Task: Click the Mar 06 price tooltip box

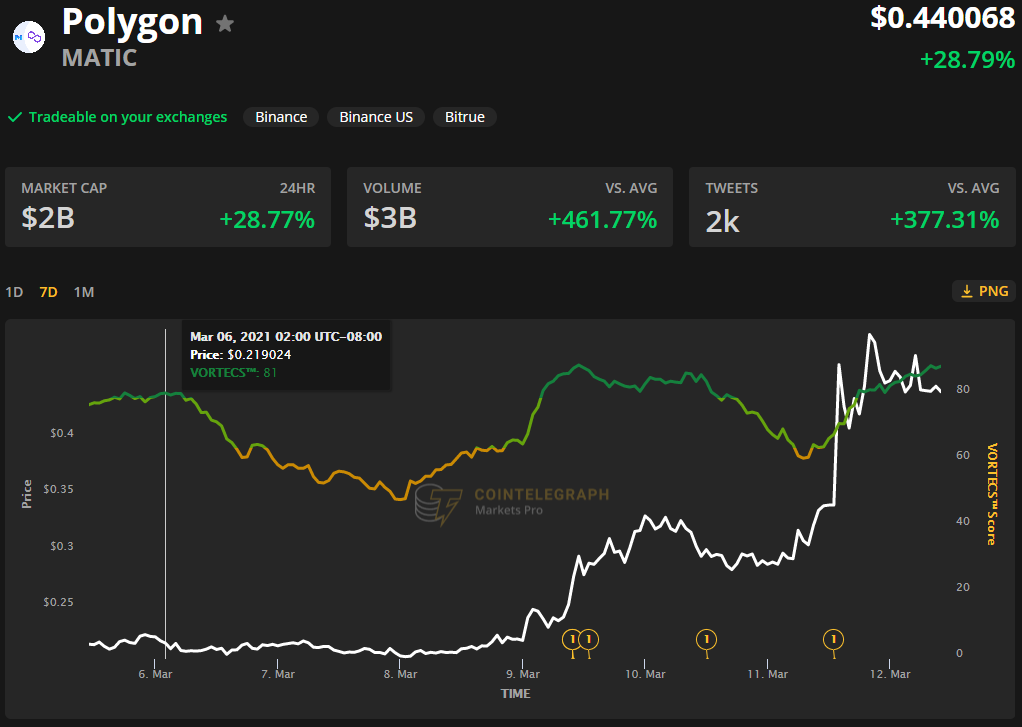Action: coord(286,355)
